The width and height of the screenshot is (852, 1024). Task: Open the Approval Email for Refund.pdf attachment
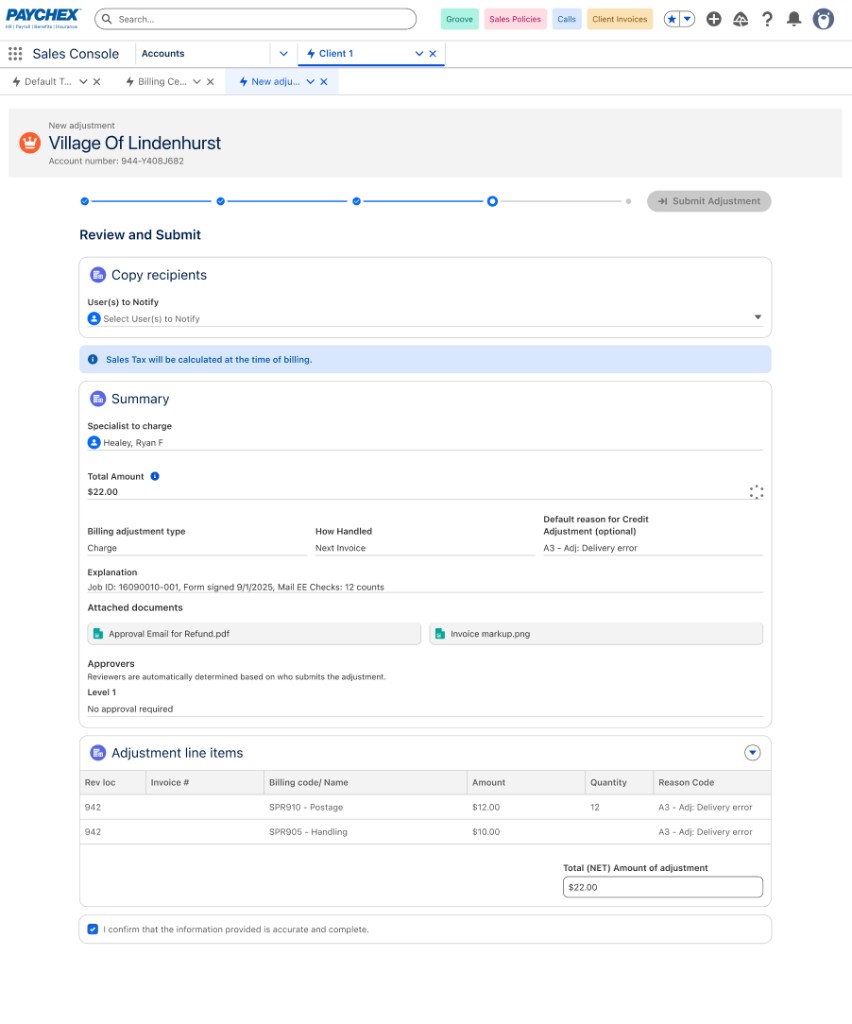point(254,633)
